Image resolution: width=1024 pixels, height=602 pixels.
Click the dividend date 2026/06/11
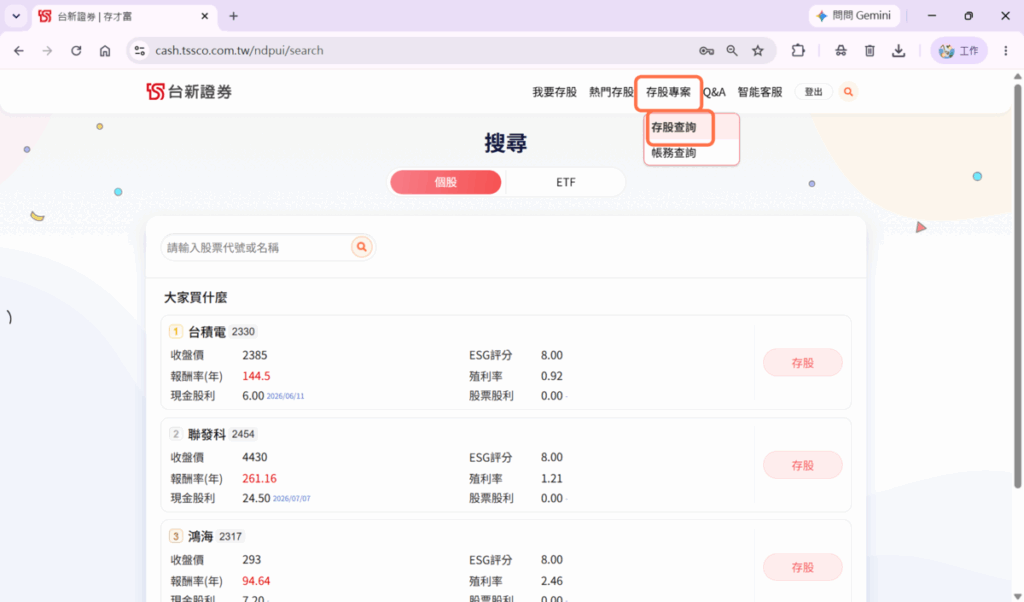tap(285, 396)
